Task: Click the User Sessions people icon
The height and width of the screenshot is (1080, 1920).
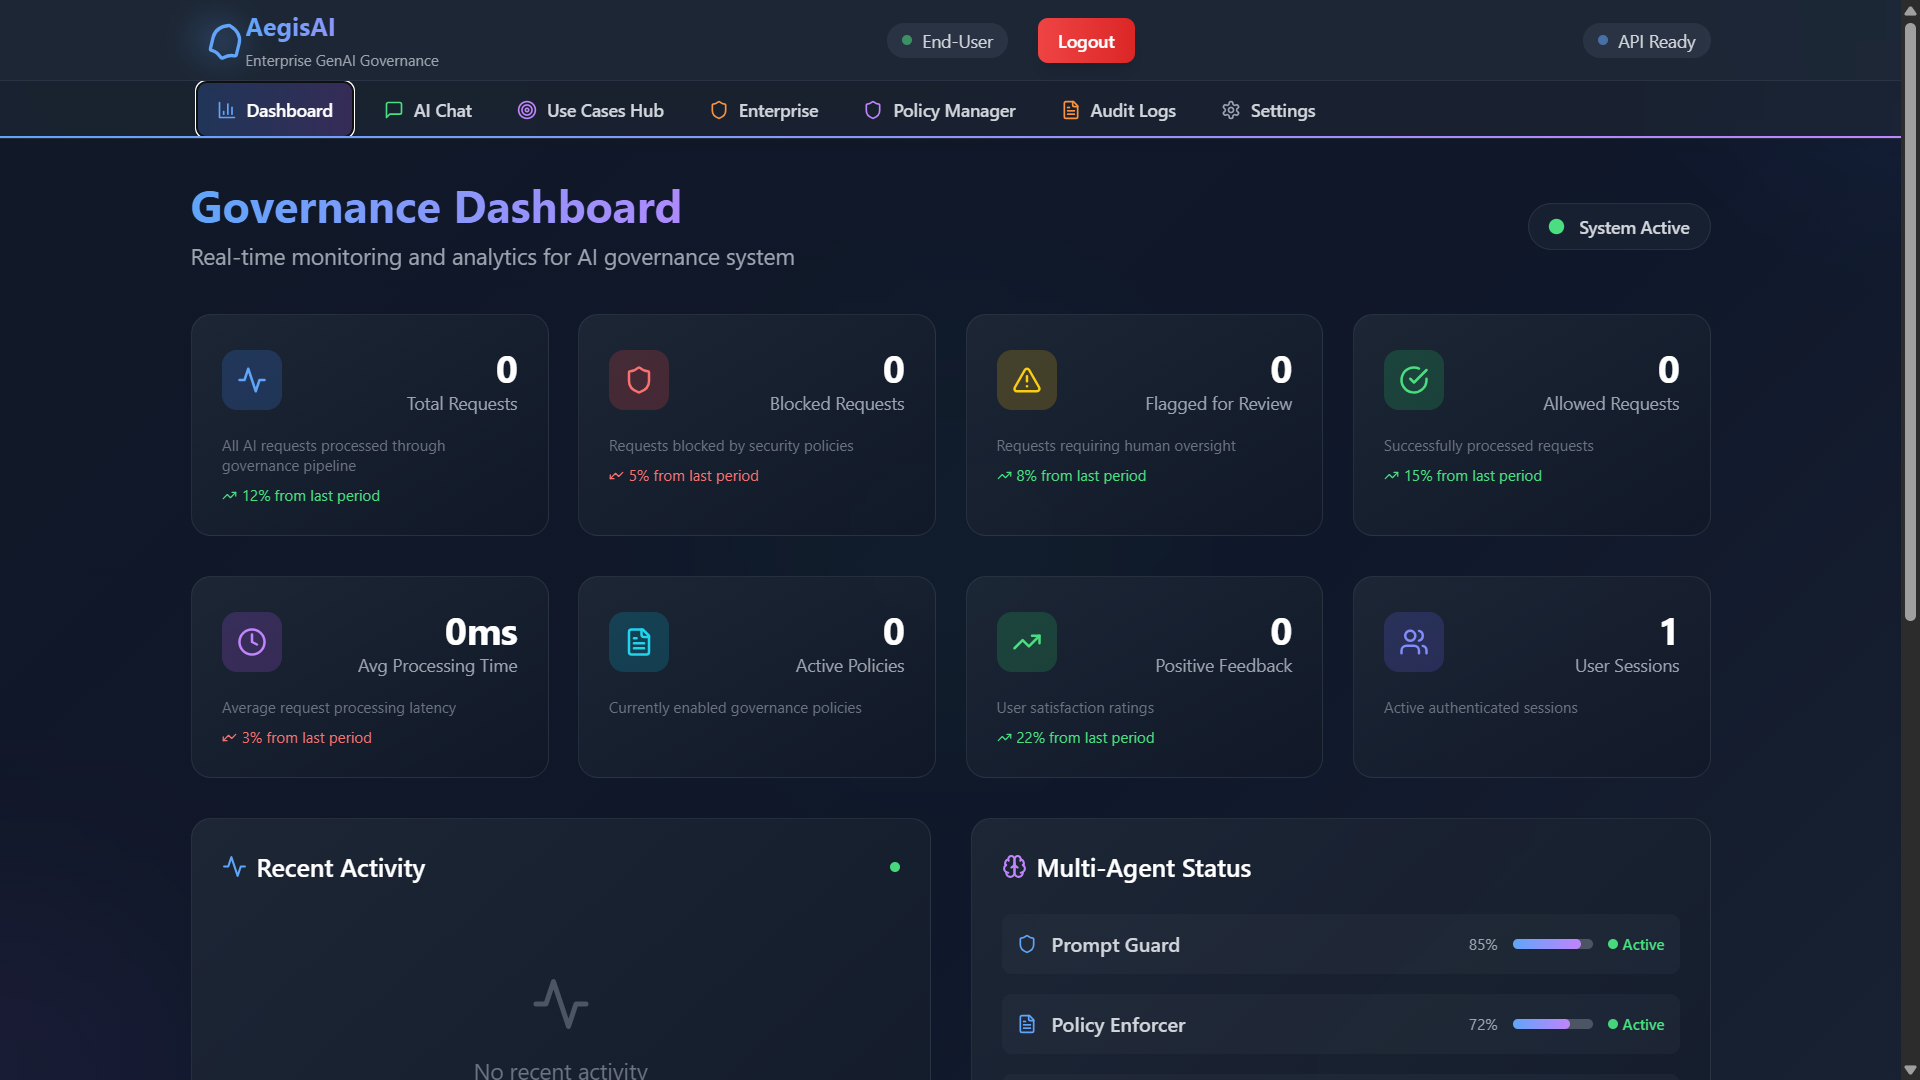Action: pyautogui.click(x=1413, y=642)
